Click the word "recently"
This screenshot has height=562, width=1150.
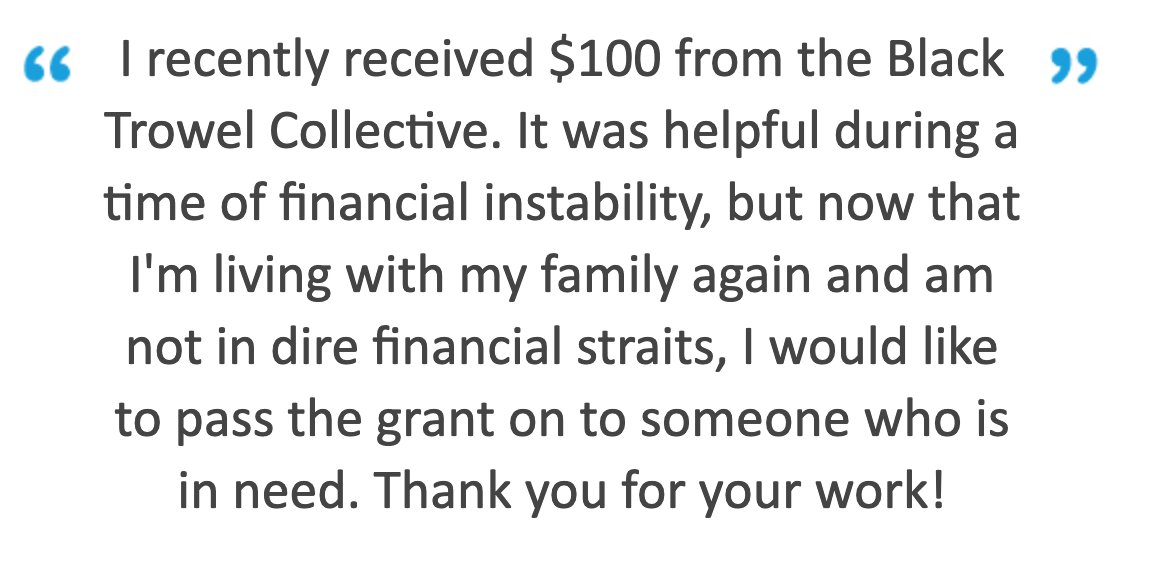[237, 63]
